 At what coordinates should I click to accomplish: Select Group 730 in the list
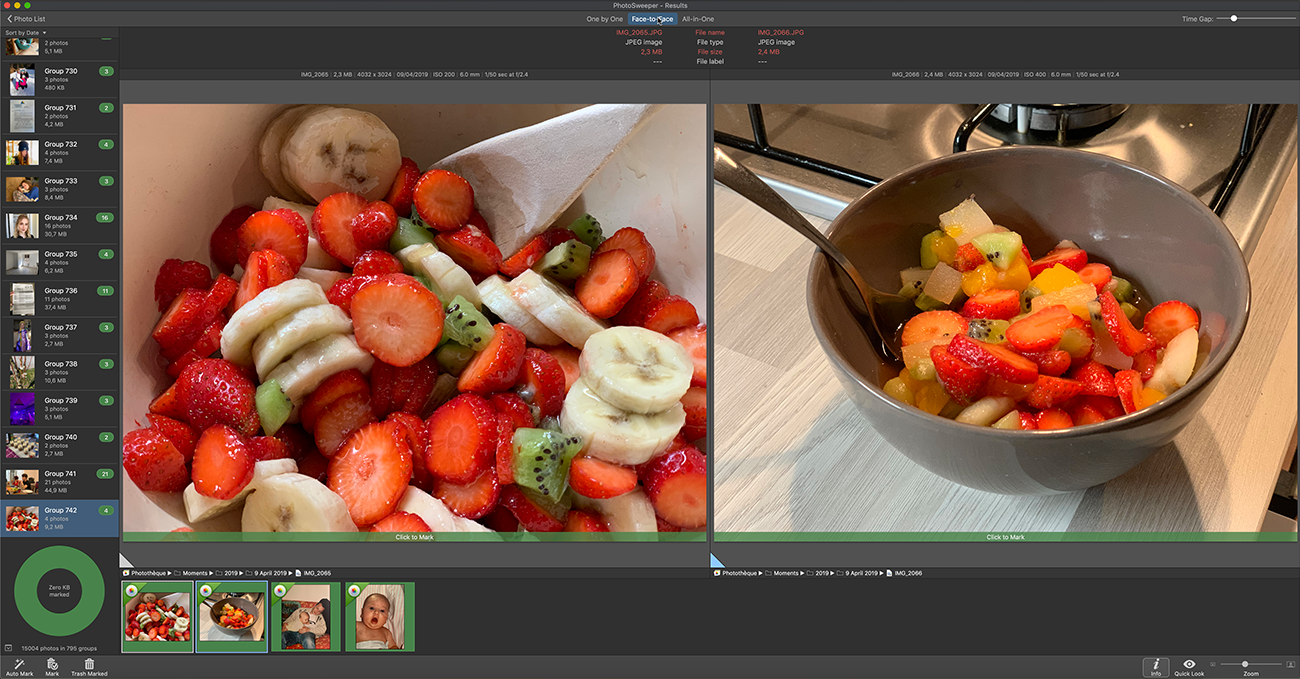point(59,80)
